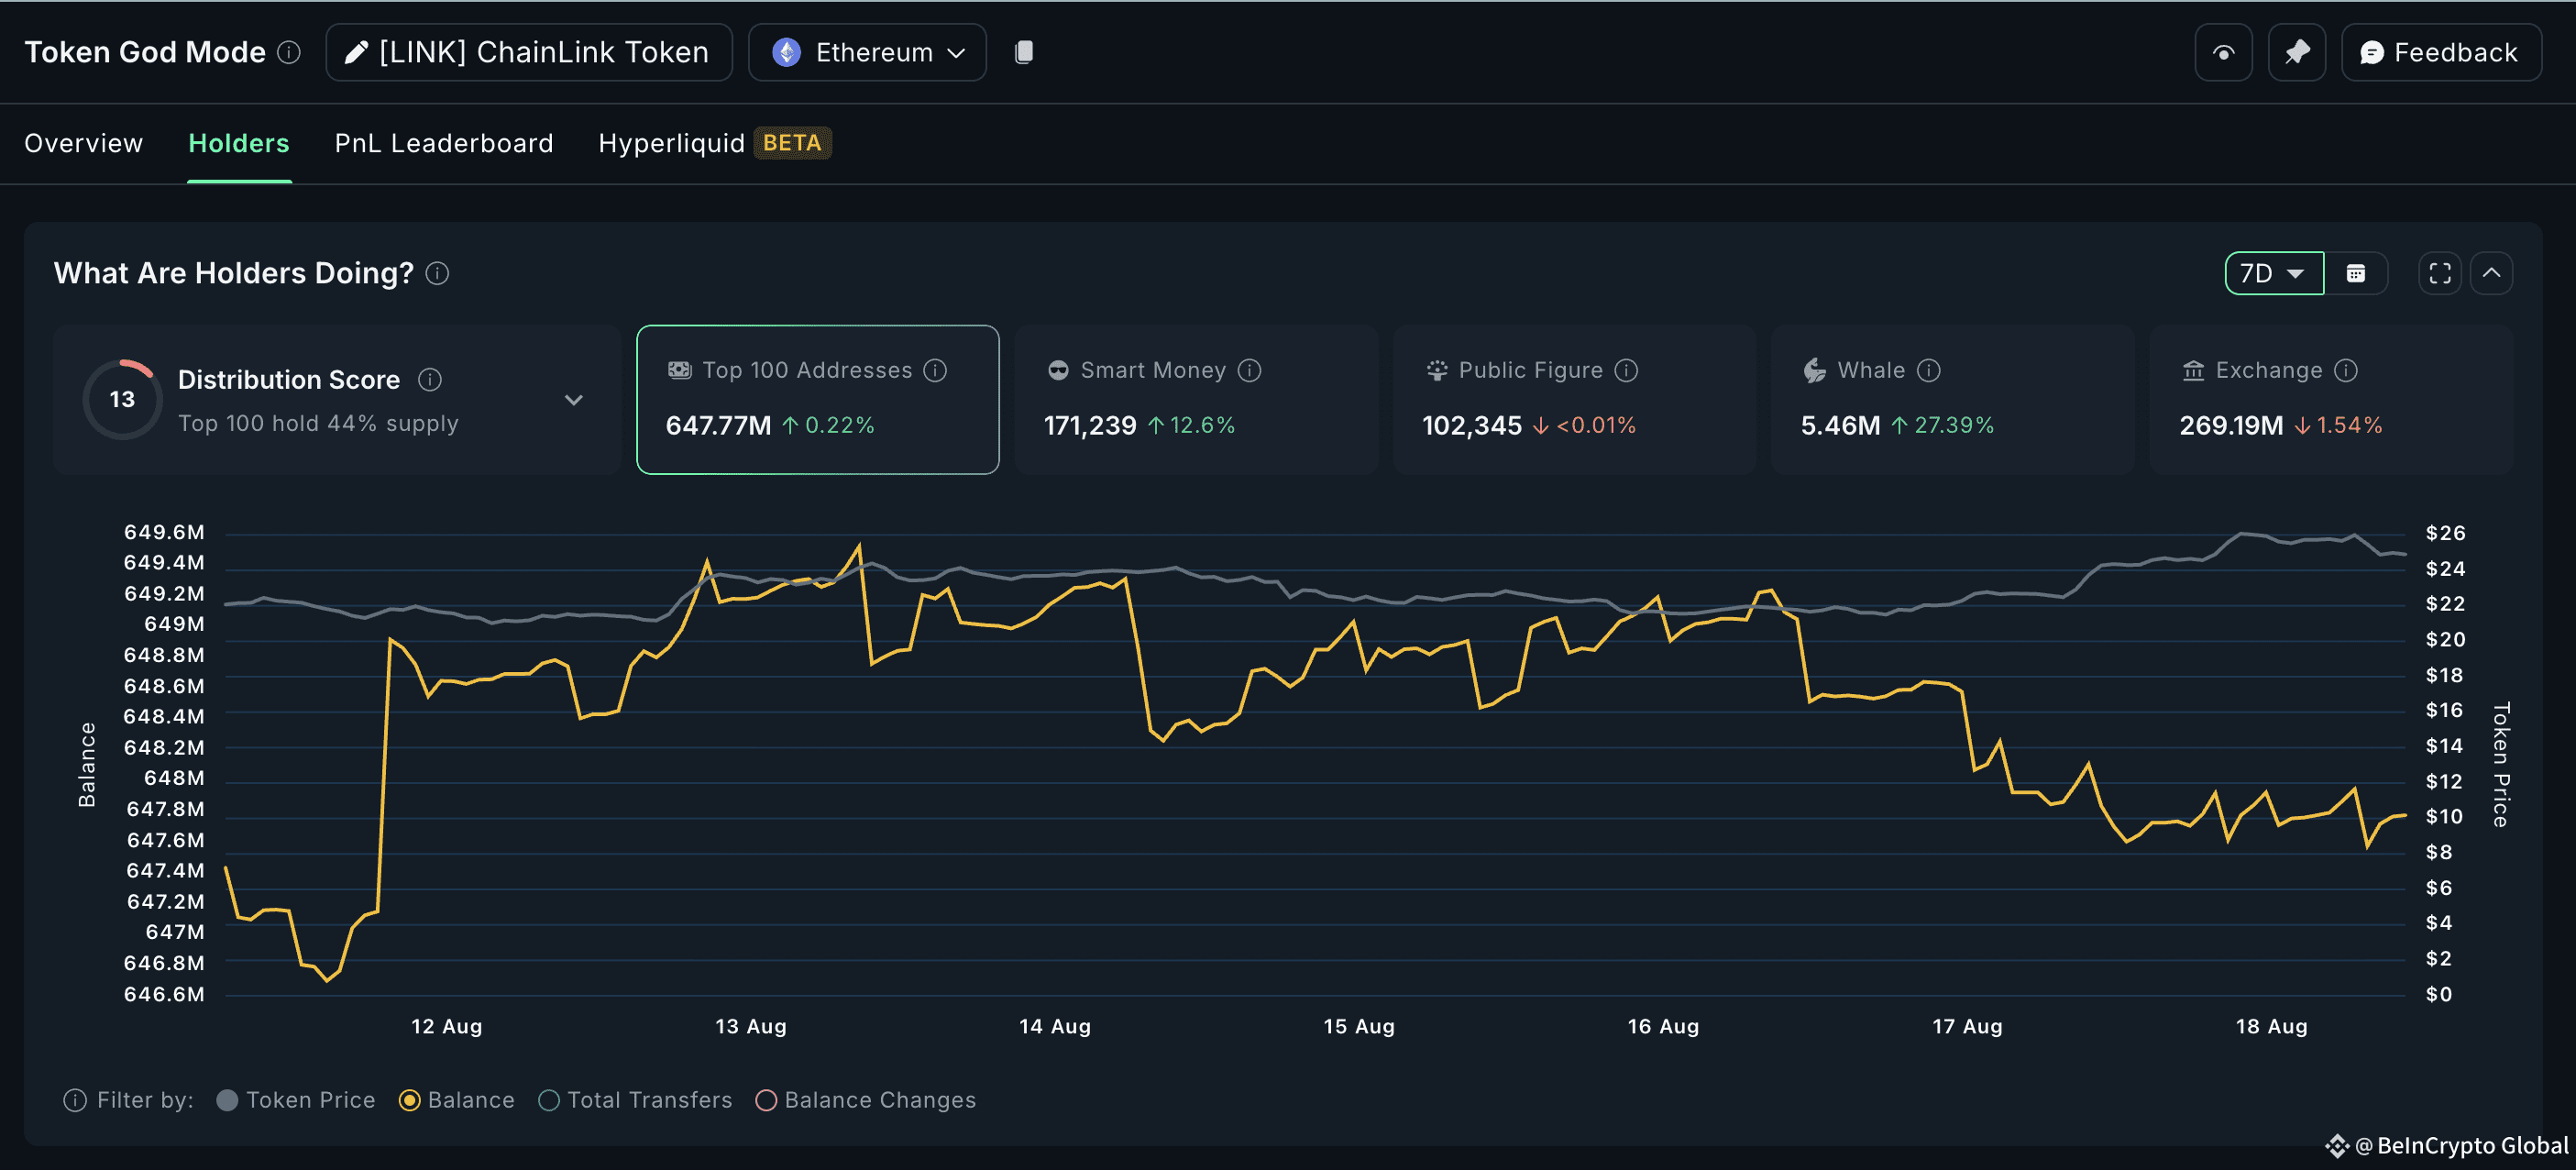Open the Ethereum chain dropdown
This screenshot has width=2576, height=1170.
(x=867, y=52)
